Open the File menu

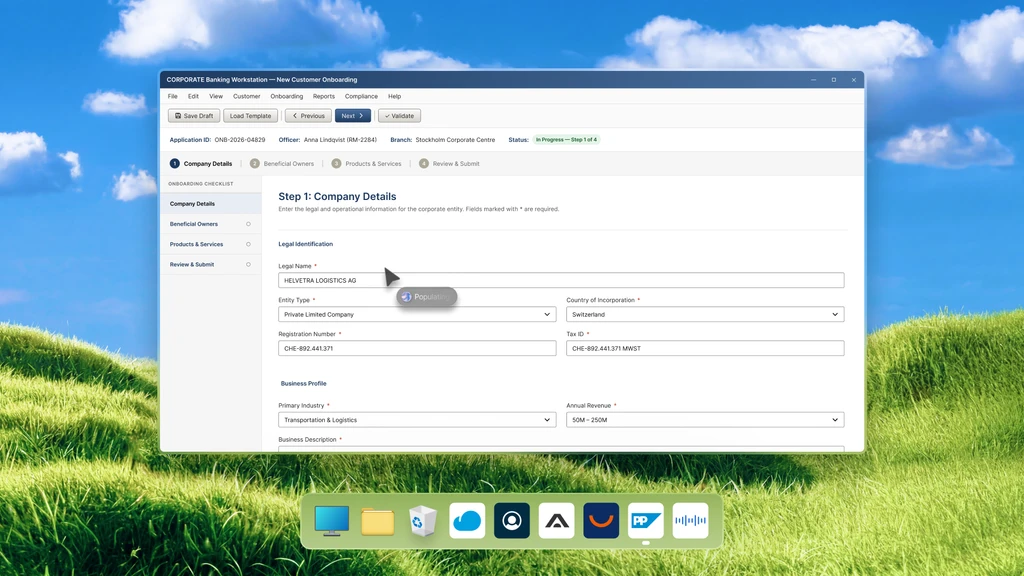tap(172, 96)
